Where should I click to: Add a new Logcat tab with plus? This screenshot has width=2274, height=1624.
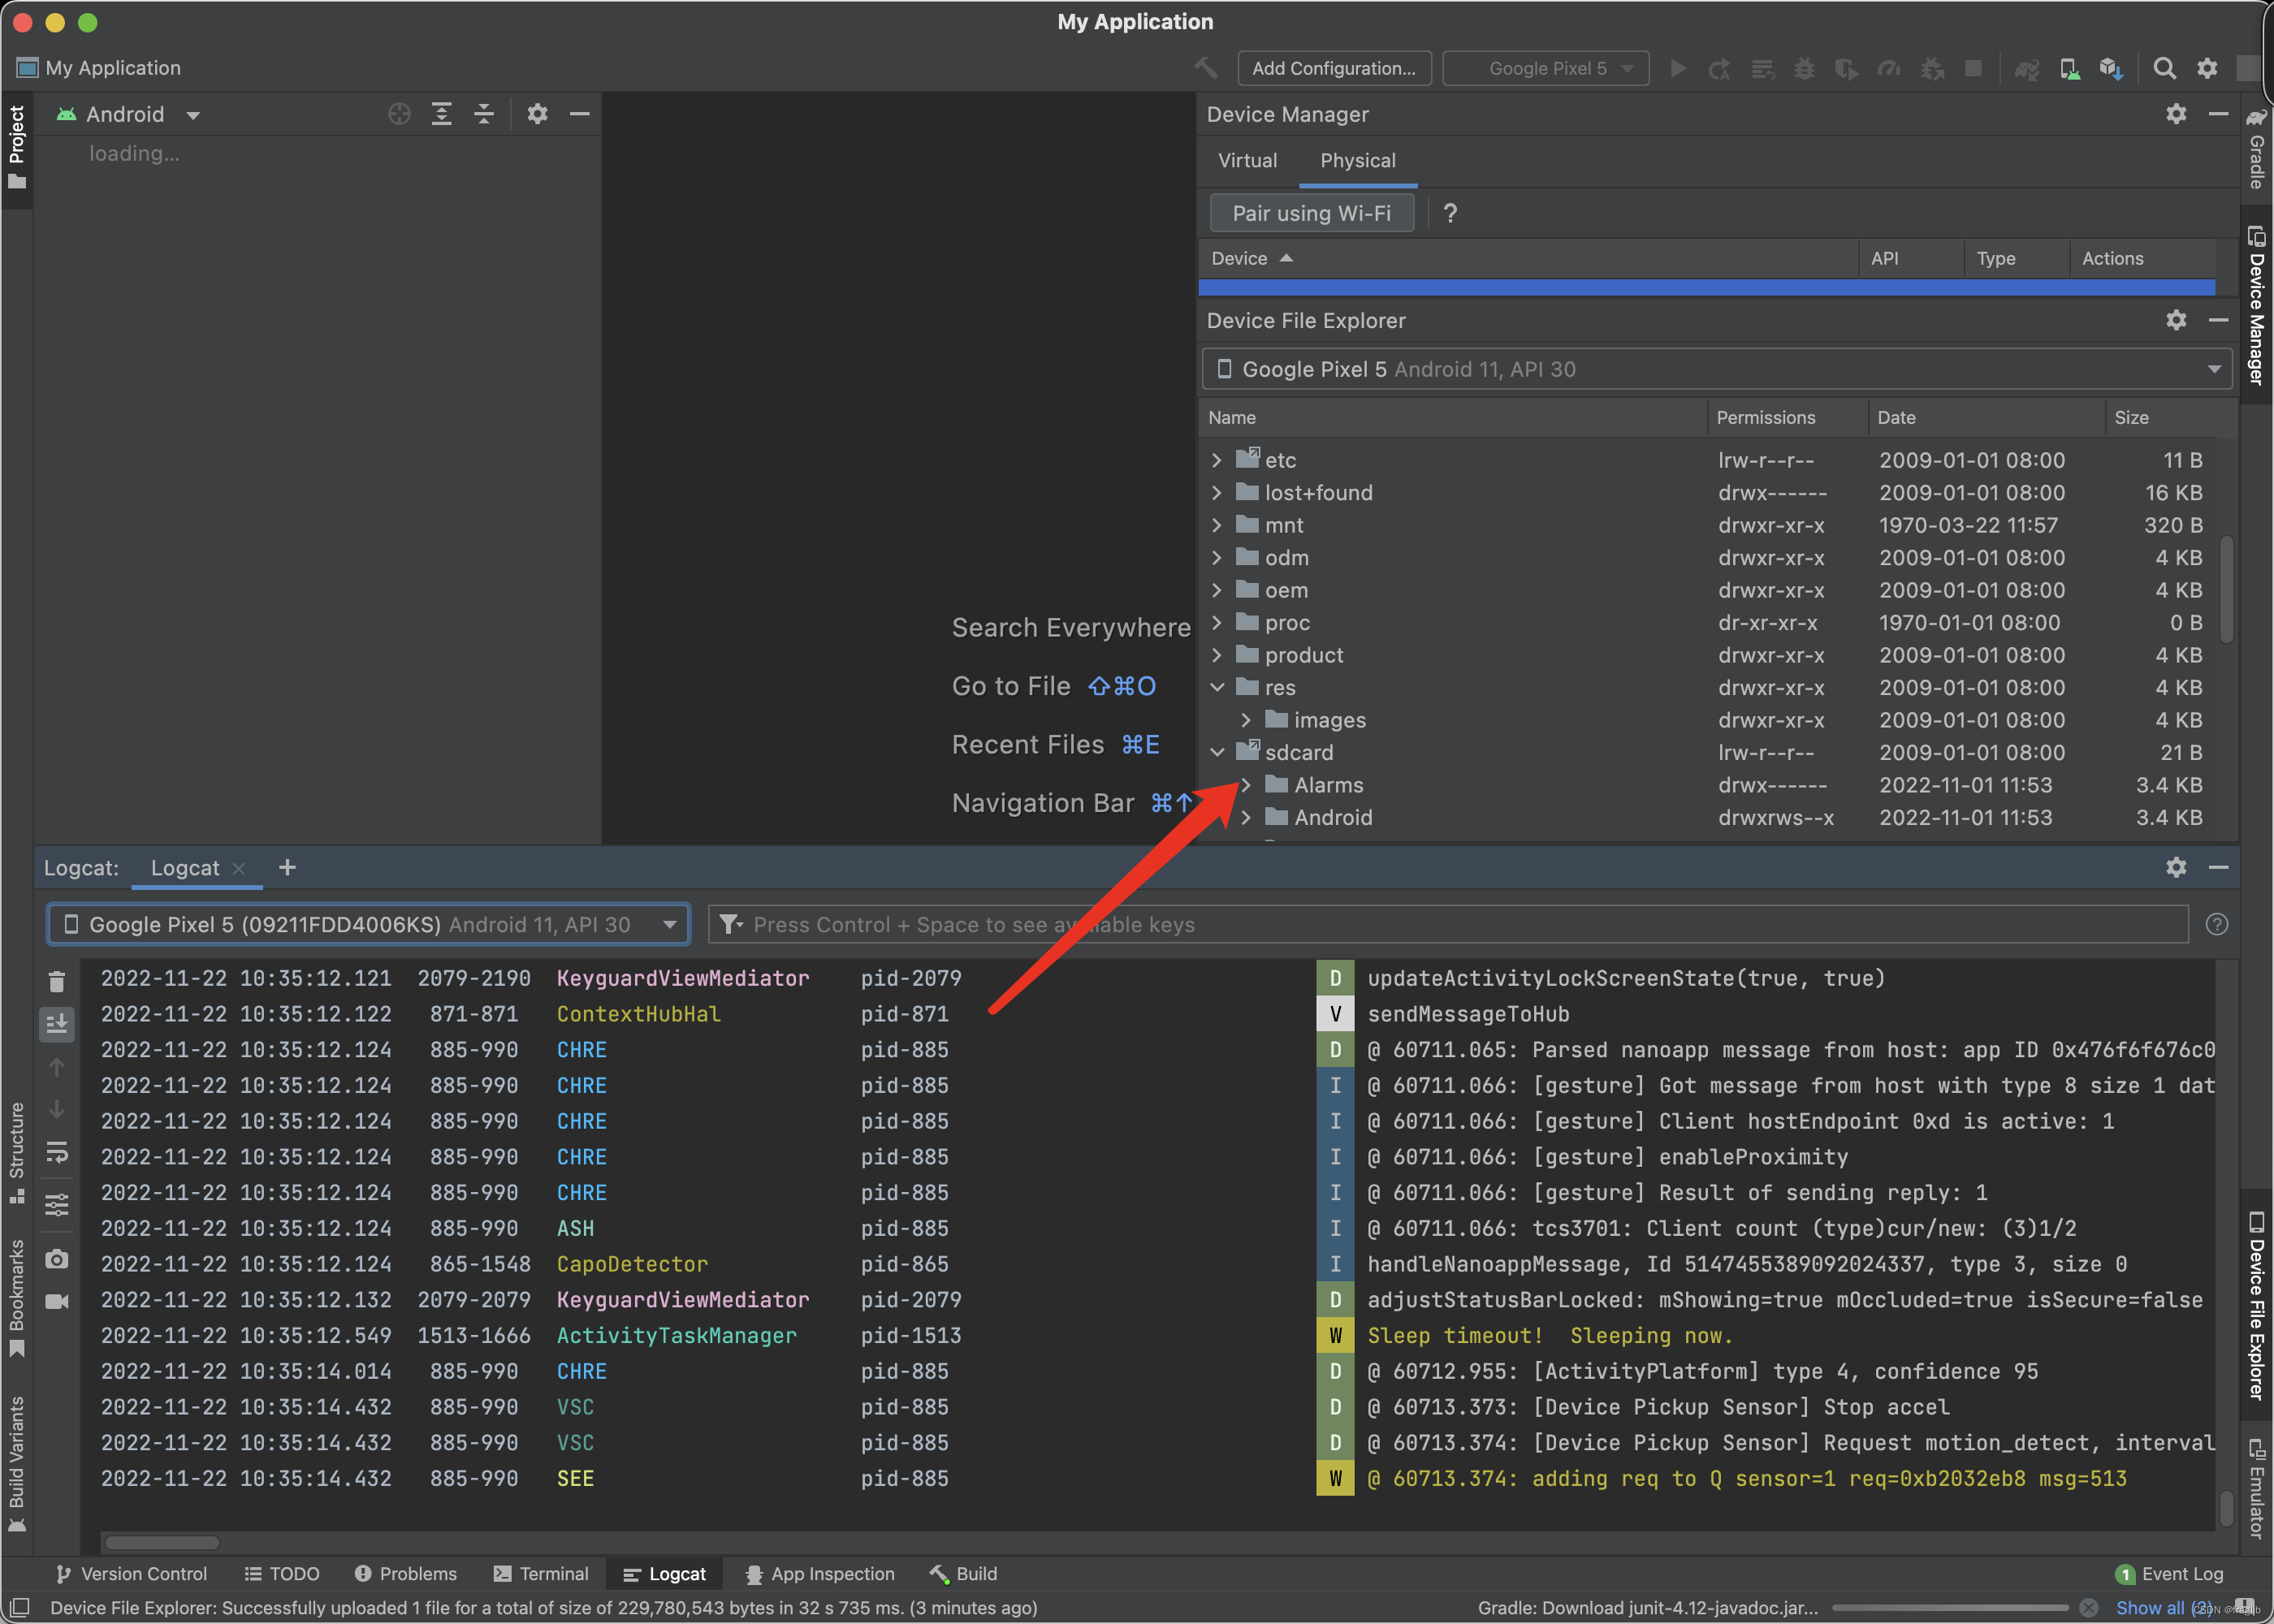click(x=287, y=867)
